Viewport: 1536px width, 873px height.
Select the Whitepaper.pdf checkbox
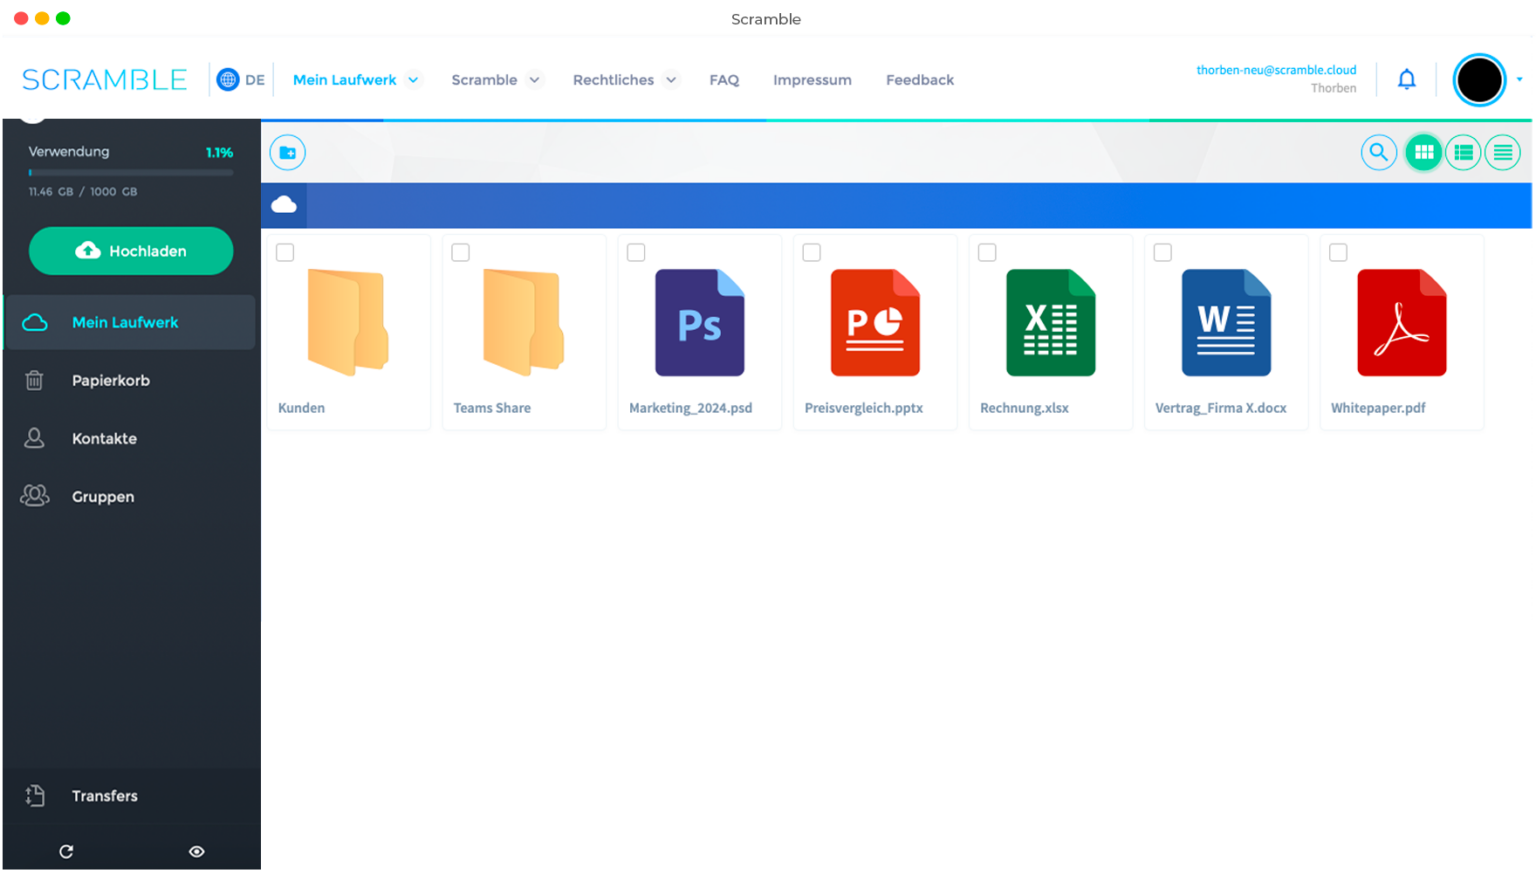click(x=1338, y=252)
